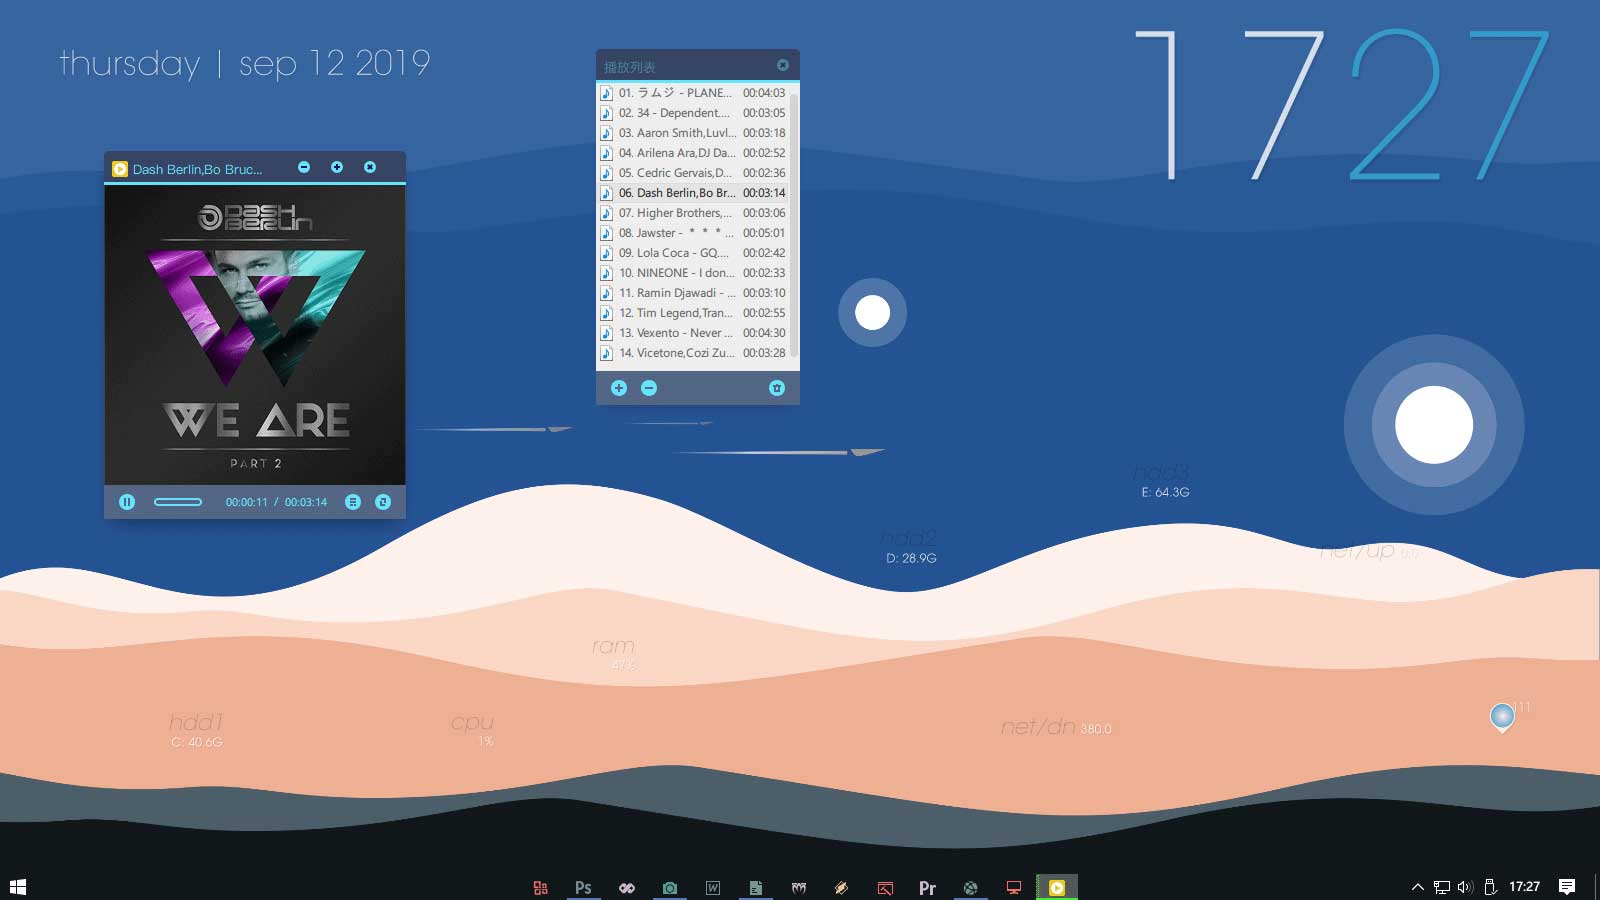Add a song with the playlist plus button

(x=619, y=388)
